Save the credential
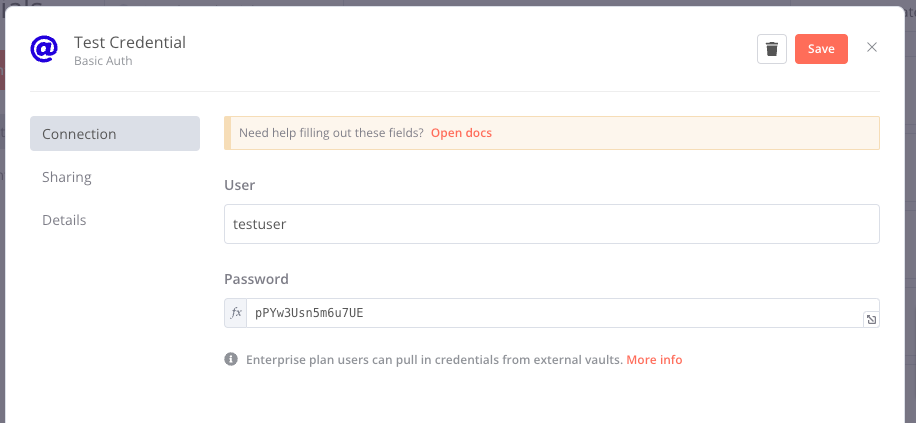Viewport: 916px width, 423px height. coord(821,49)
